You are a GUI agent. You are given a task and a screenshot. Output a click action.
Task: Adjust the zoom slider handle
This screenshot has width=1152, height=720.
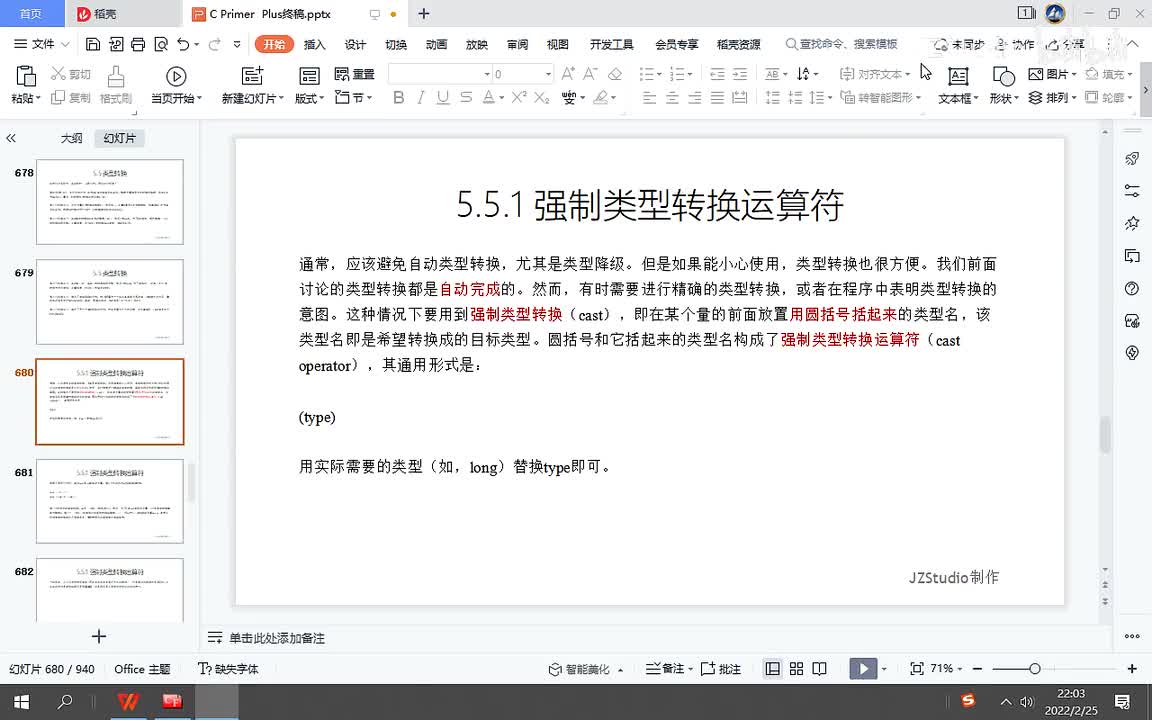pos(1034,669)
